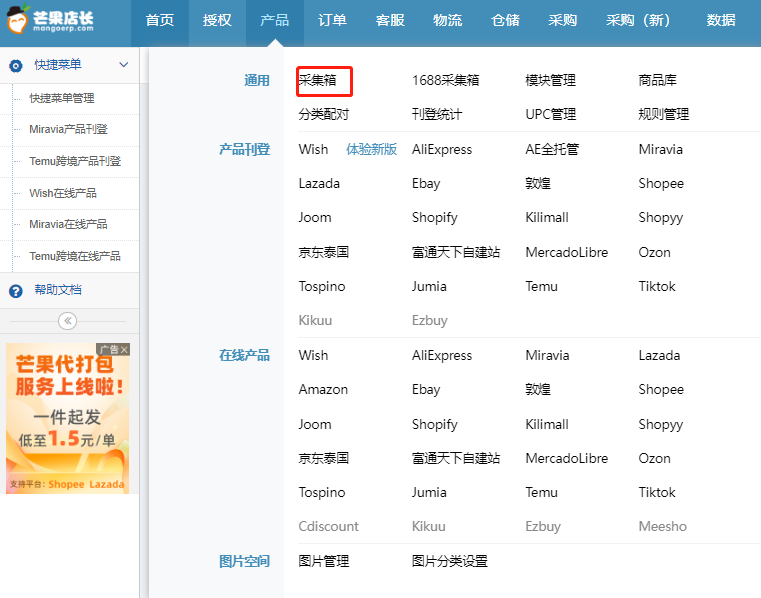The image size is (761, 598).
Task: Open 京东泰国 under 产品刊登
Action: coord(324,252)
